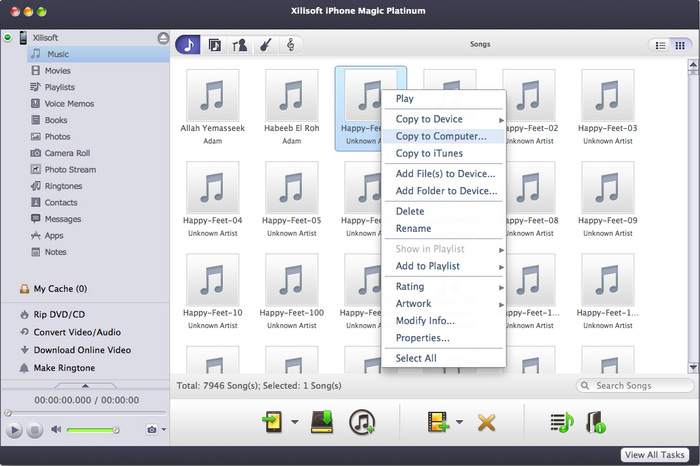Switch to the Albums view icon
The width and height of the screenshot is (700, 466).
[214, 45]
